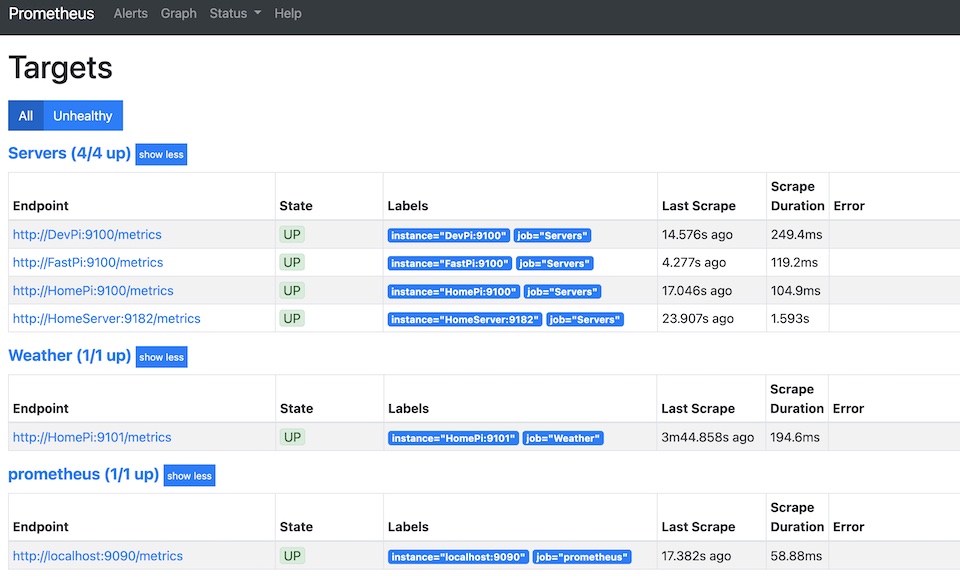Click the 3m44.858s ago last scrape value
Image resolution: width=960 pixels, height=579 pixels.
click(708, 438)
